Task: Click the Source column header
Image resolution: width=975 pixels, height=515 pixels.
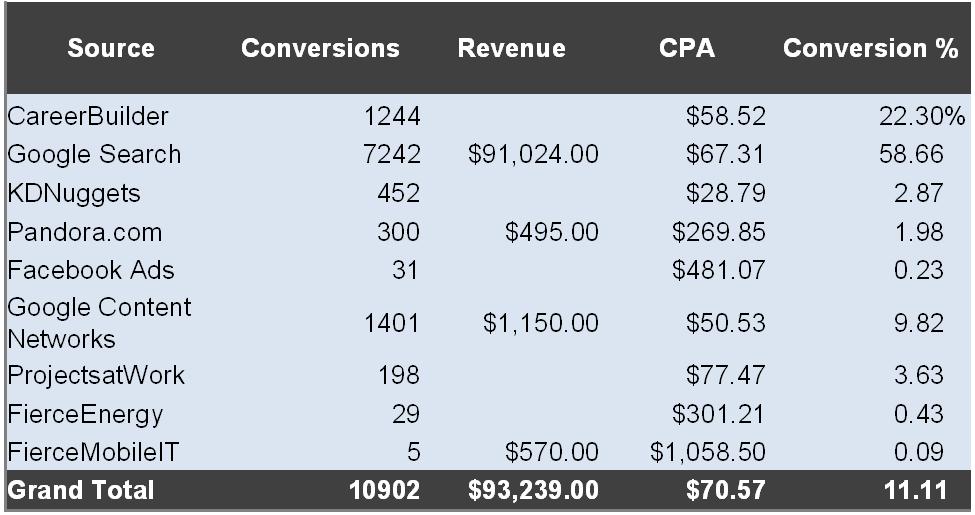Action: coord(111,49)
